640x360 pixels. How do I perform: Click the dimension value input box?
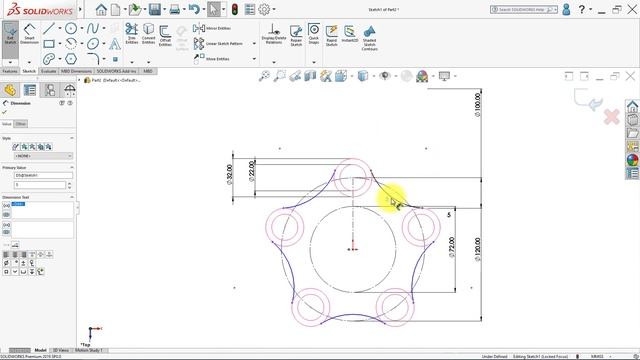coord(40,185)
